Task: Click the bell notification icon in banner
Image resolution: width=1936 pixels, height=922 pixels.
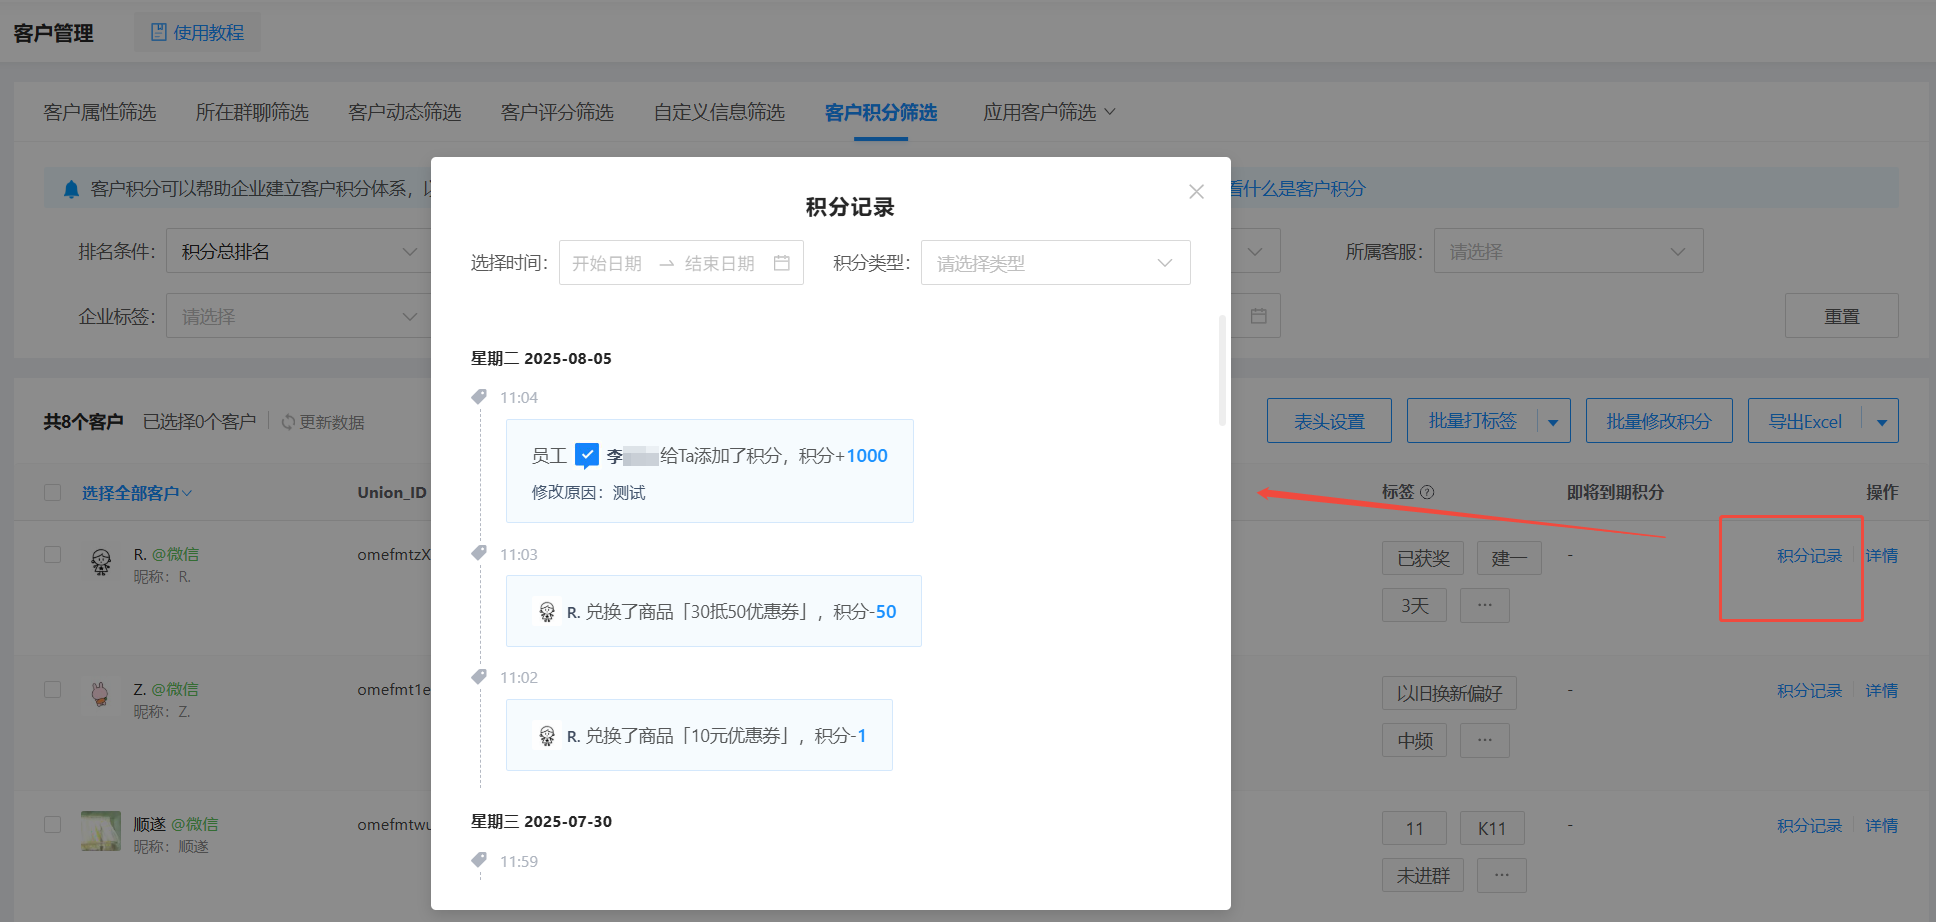Action: click(71, 189)
